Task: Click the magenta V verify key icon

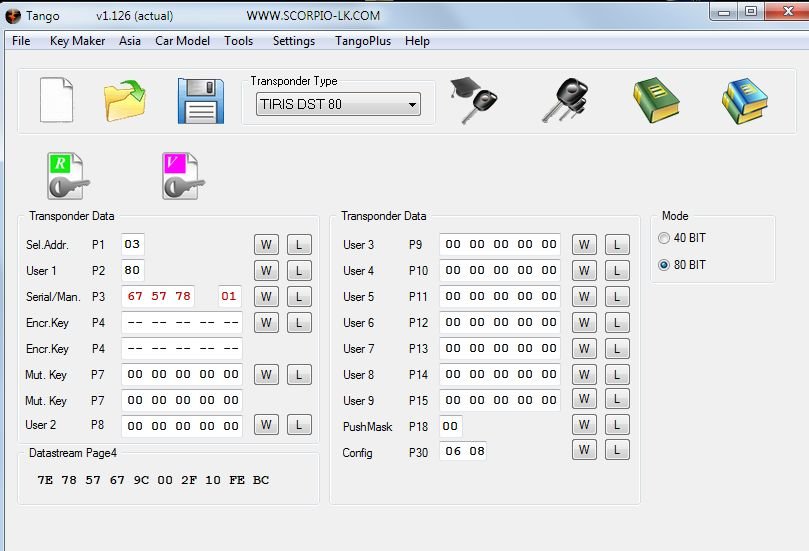Action: 183,177
